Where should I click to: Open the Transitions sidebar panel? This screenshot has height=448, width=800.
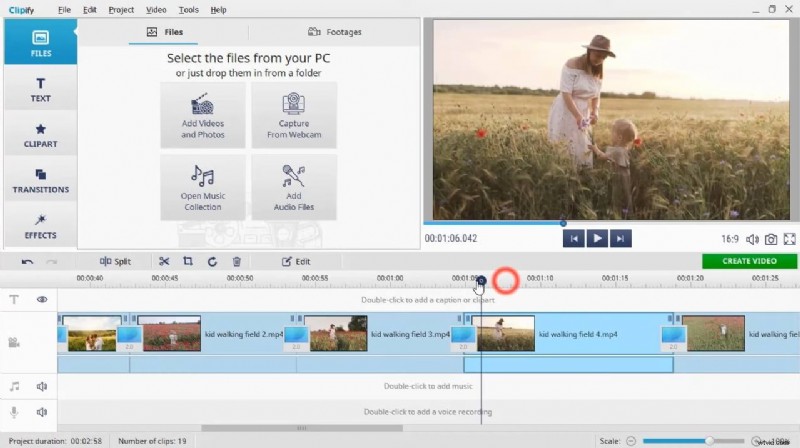[x=40, y=181]
